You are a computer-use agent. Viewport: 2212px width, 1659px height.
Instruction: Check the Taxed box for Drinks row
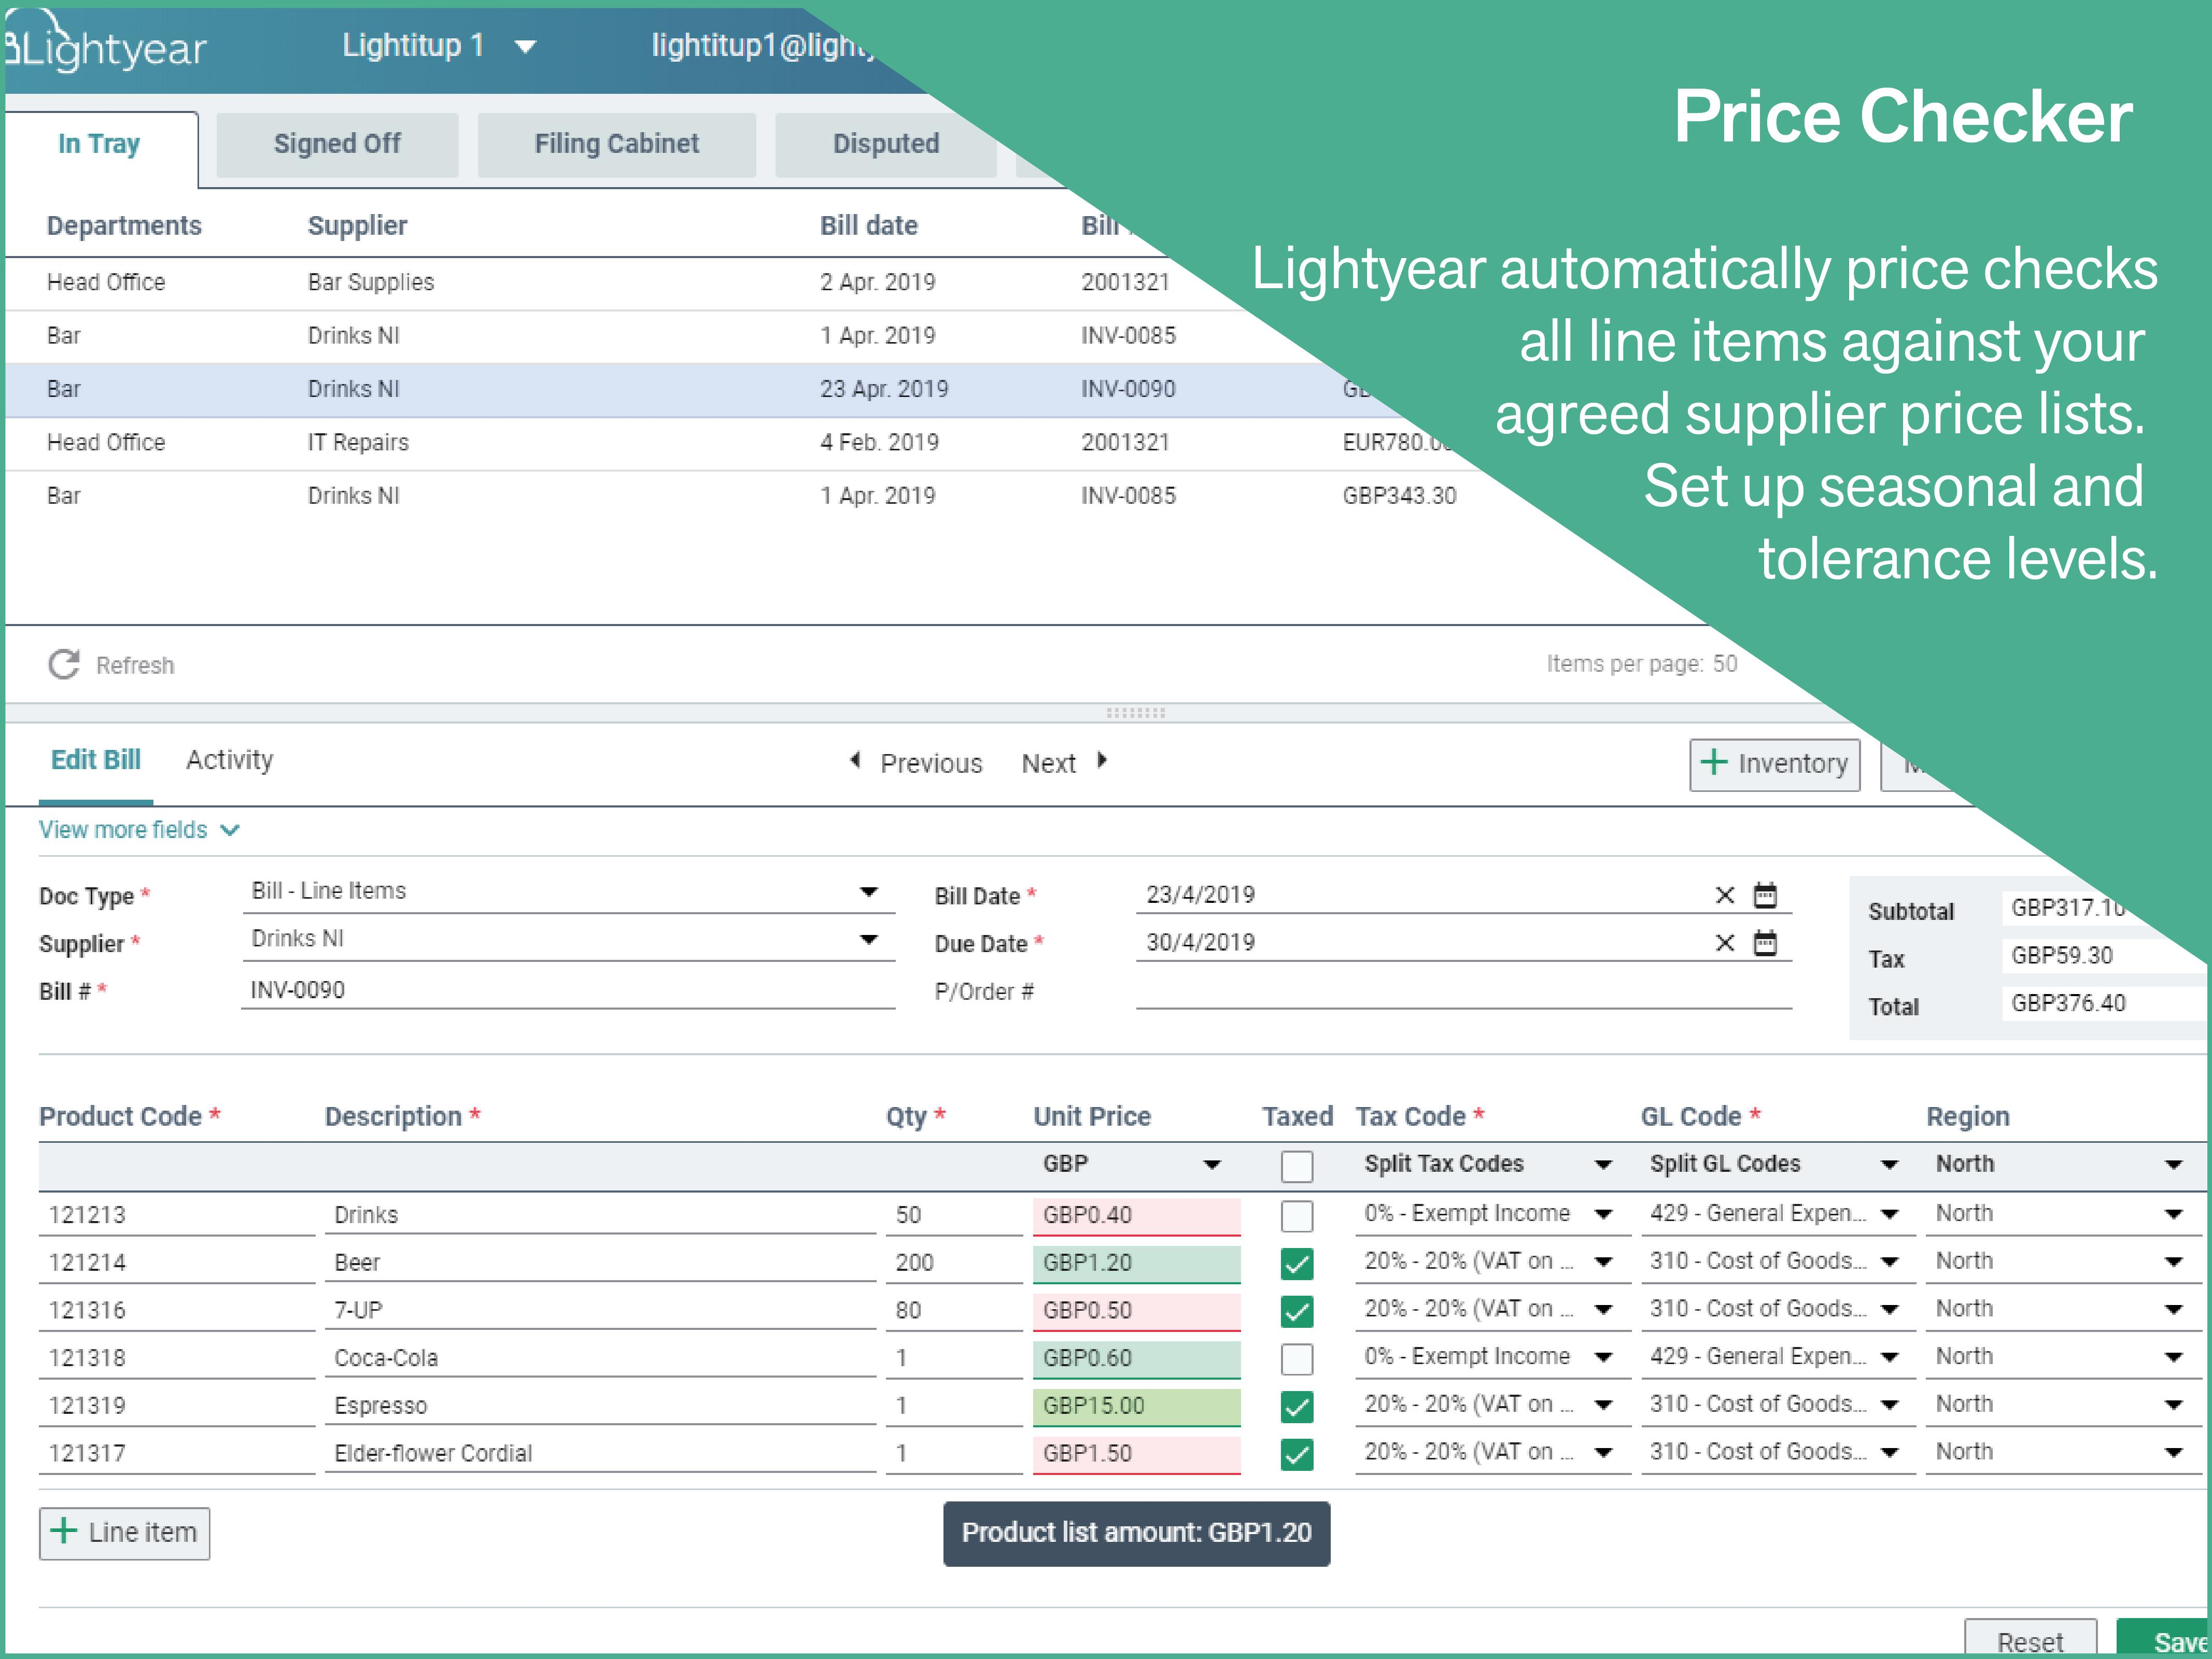pyautogui.click(x=1296, y=1216)
